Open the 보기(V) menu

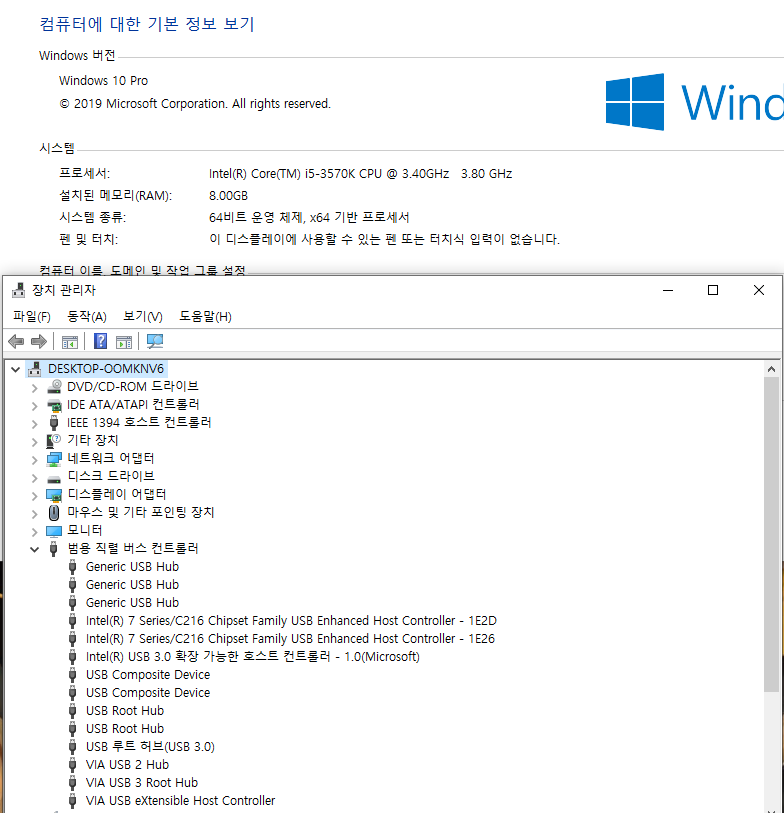point(143,316)
